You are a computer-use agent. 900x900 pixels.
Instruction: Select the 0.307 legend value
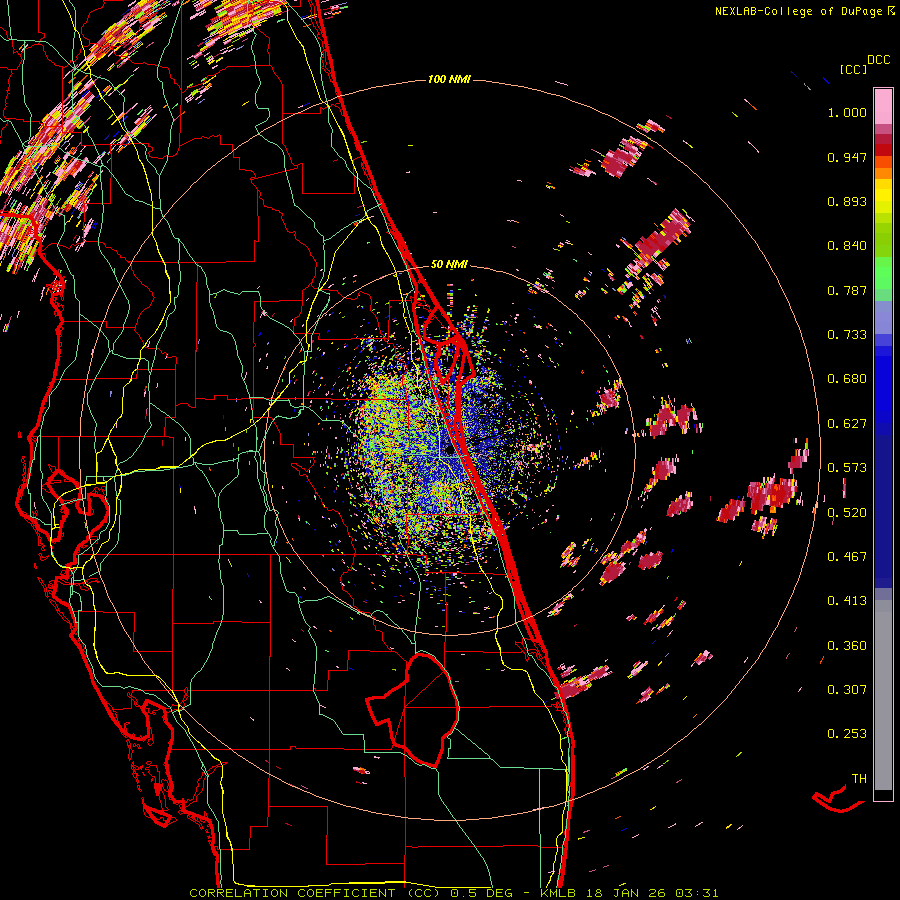coord(847,690)
